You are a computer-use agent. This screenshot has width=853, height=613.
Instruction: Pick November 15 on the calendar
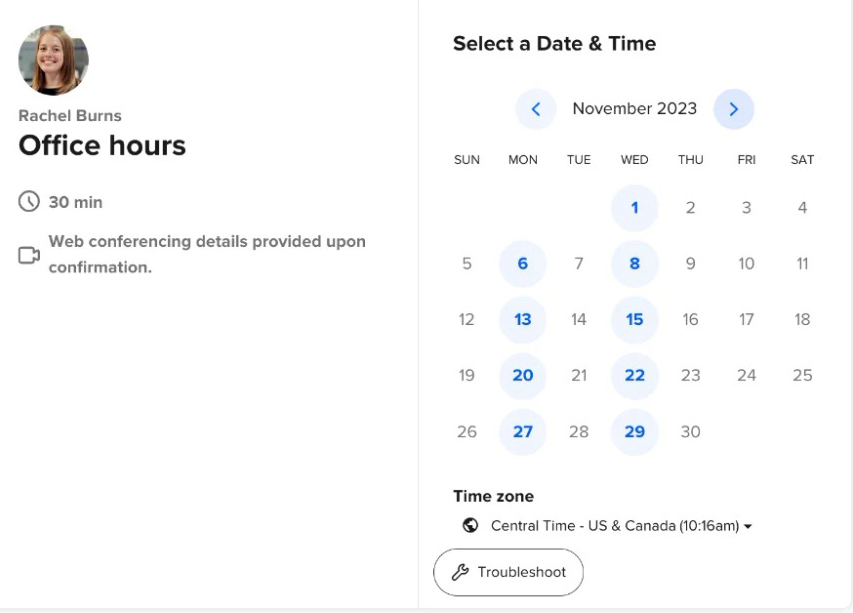click(x=634, y=321)
